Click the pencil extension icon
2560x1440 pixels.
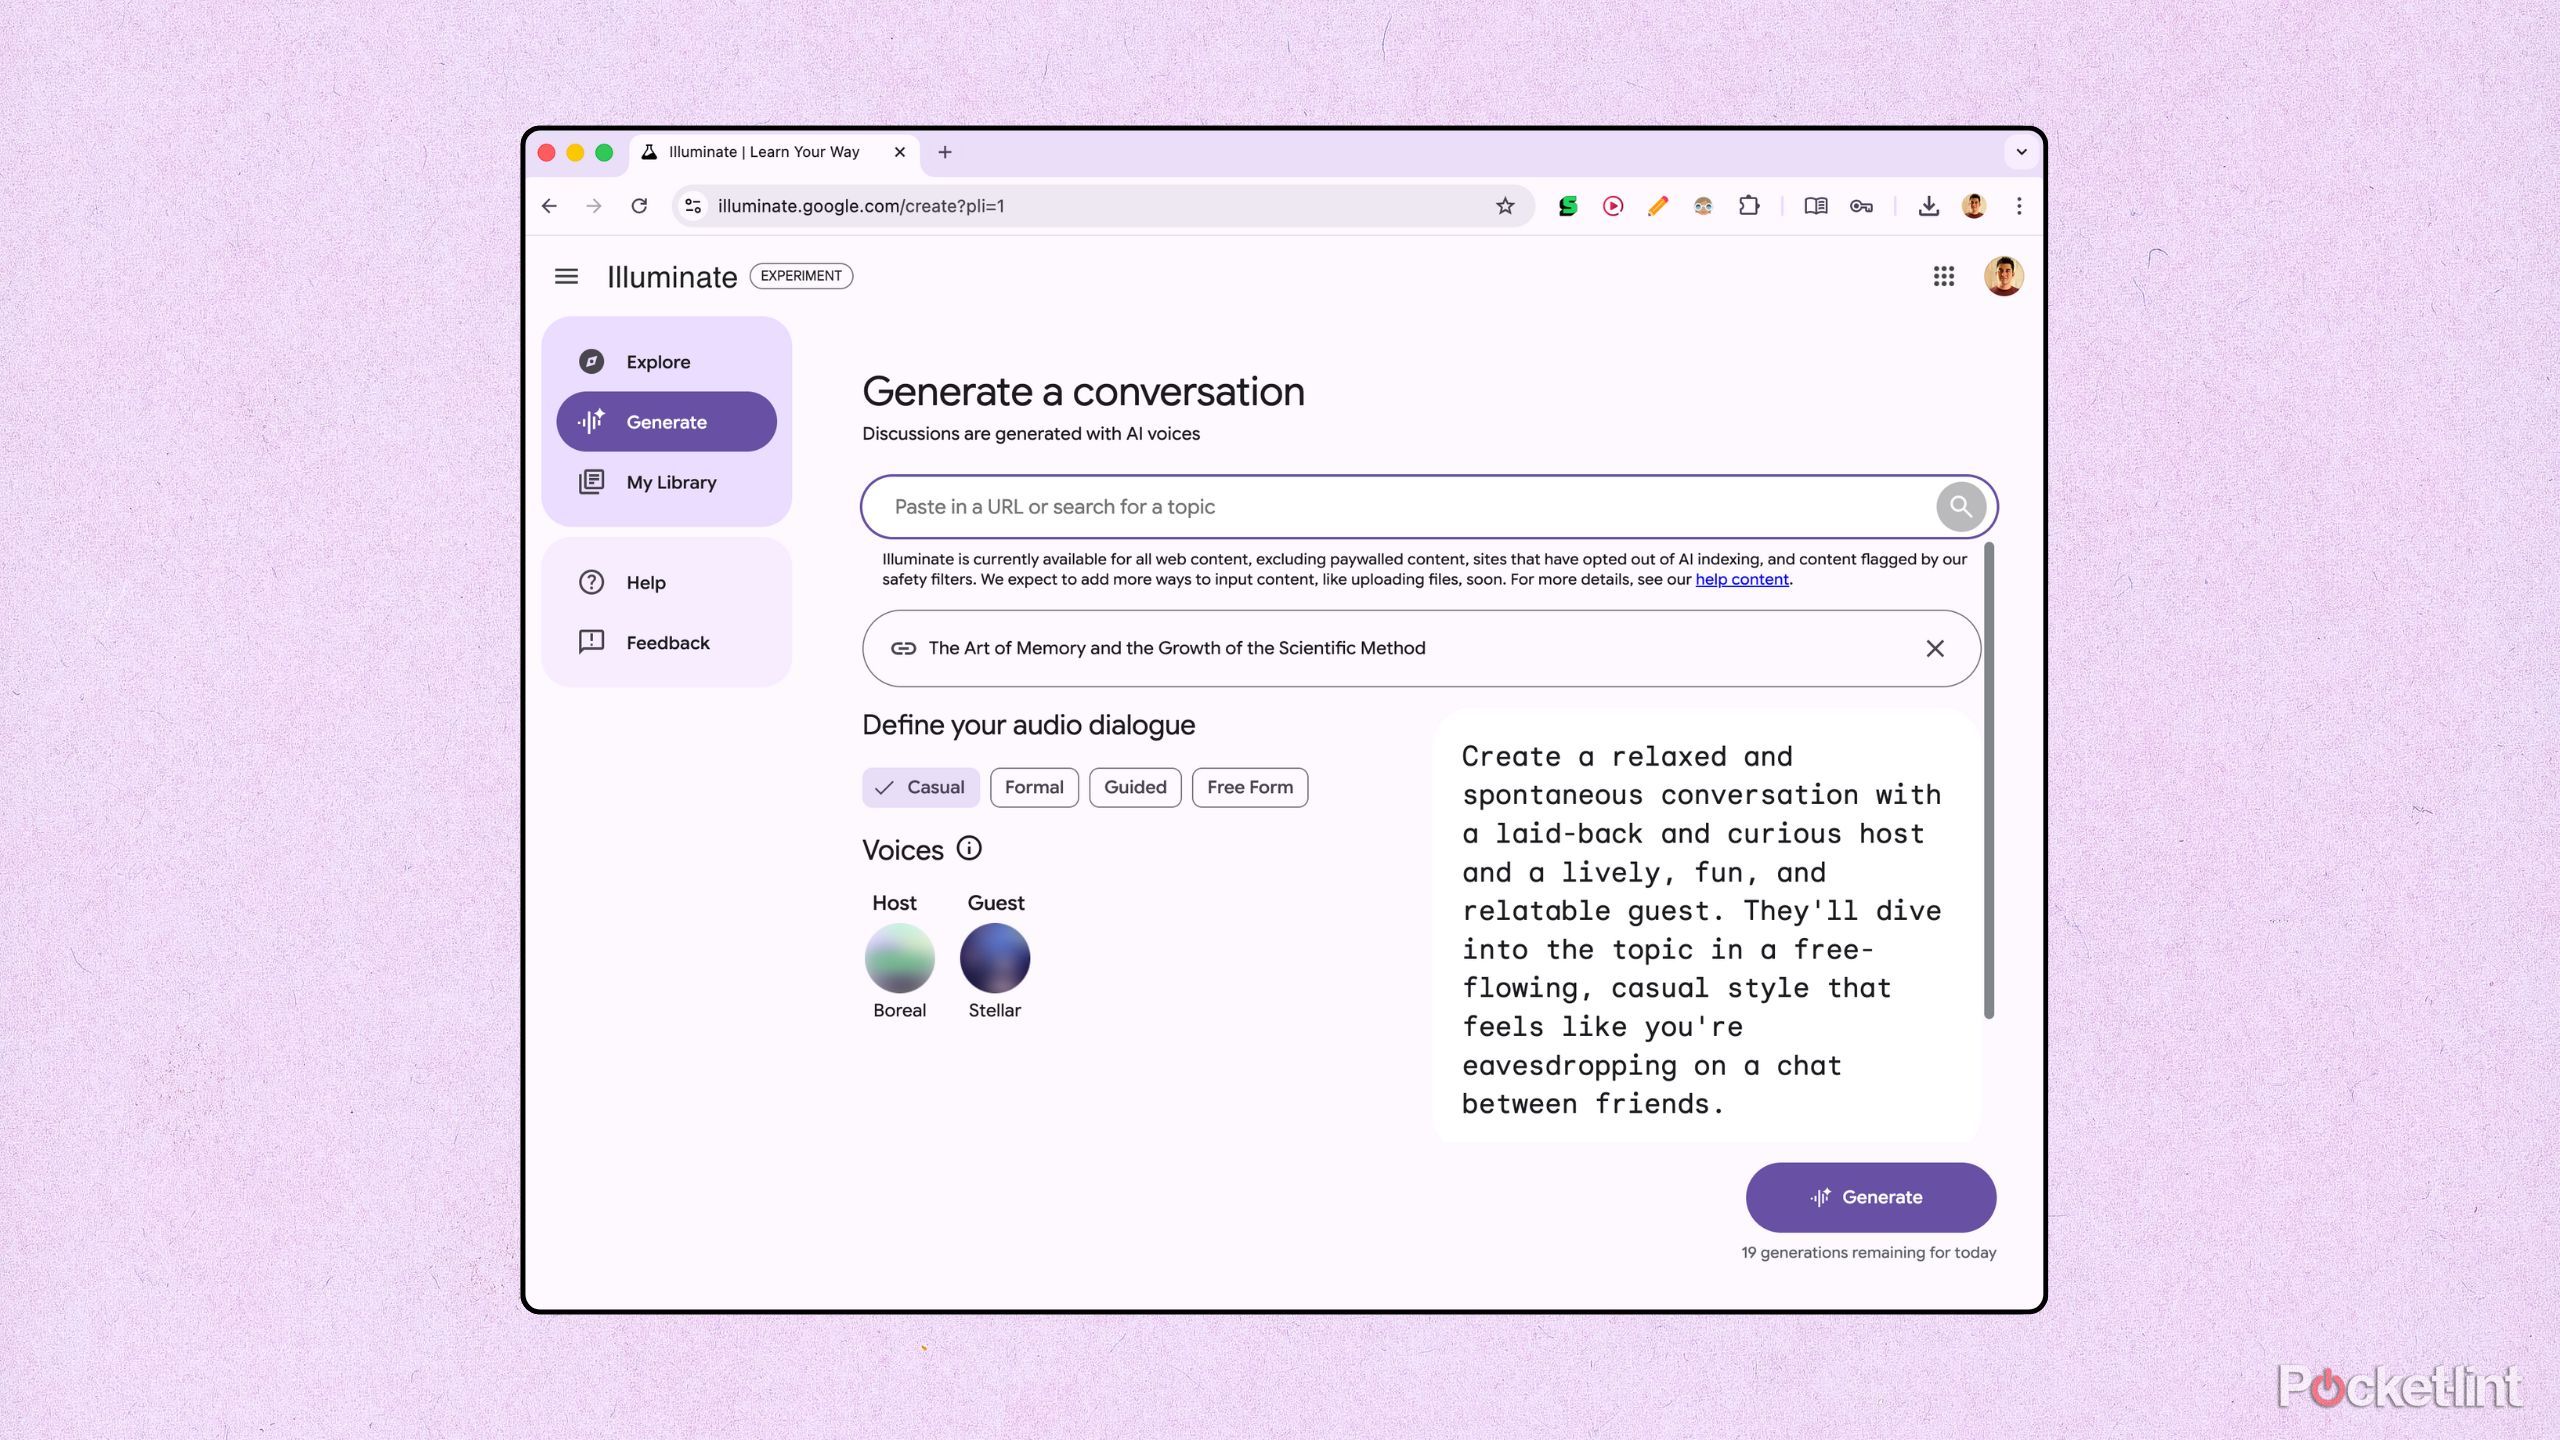pyautogui.click(x=1658, y=206)
